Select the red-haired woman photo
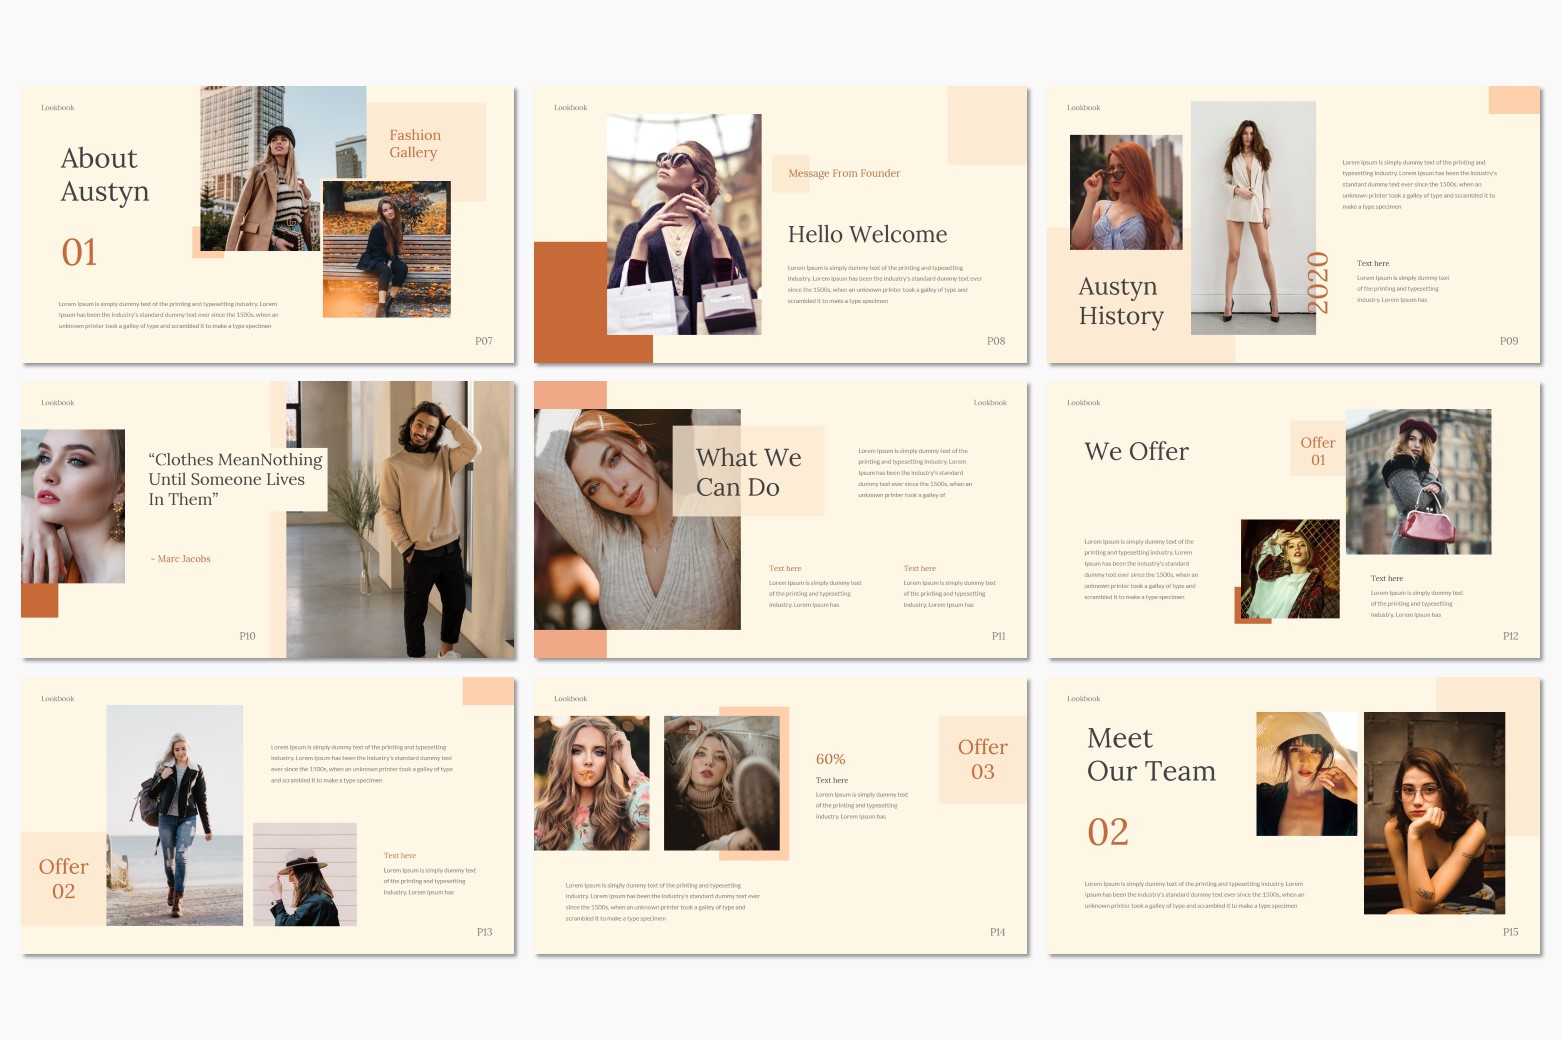The height and width of the screenshot is (1040, 1561). [x=1125, y=192]
